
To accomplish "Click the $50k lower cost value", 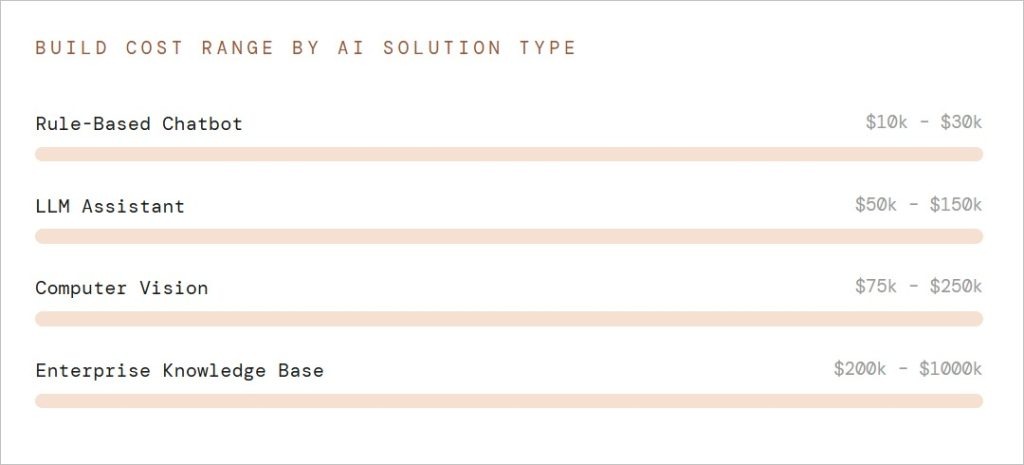I will [876, 204].
